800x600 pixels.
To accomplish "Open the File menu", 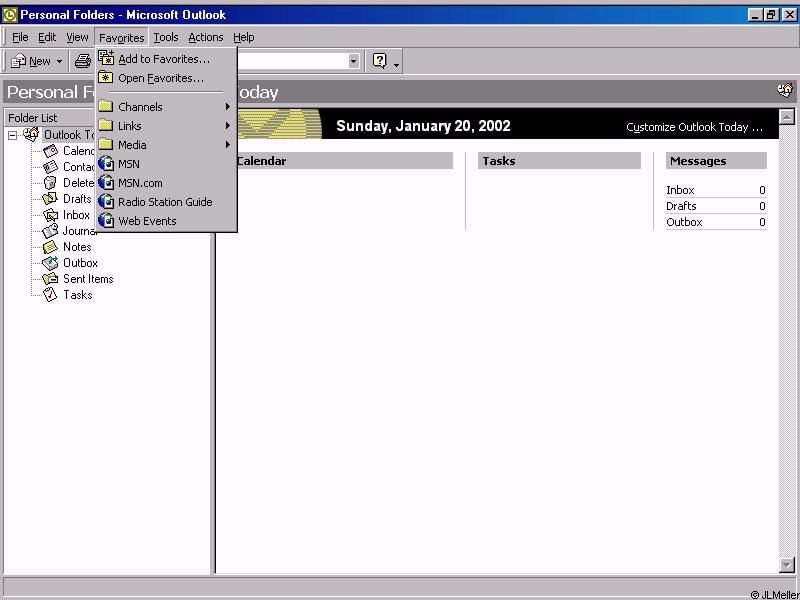I will pyautogui.click(x=20, y=37).
